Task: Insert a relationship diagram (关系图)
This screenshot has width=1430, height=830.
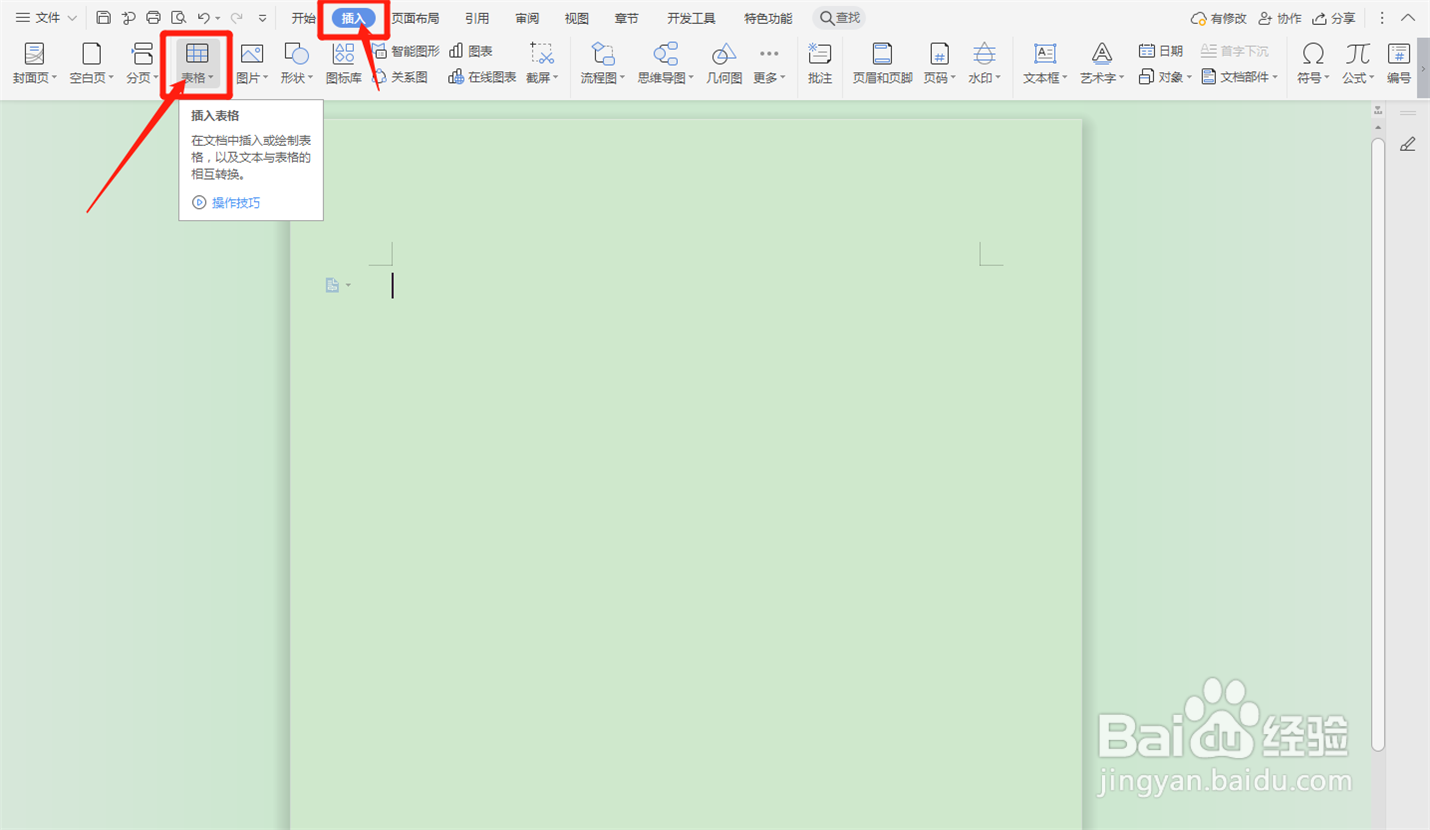Action: point(400,77)
